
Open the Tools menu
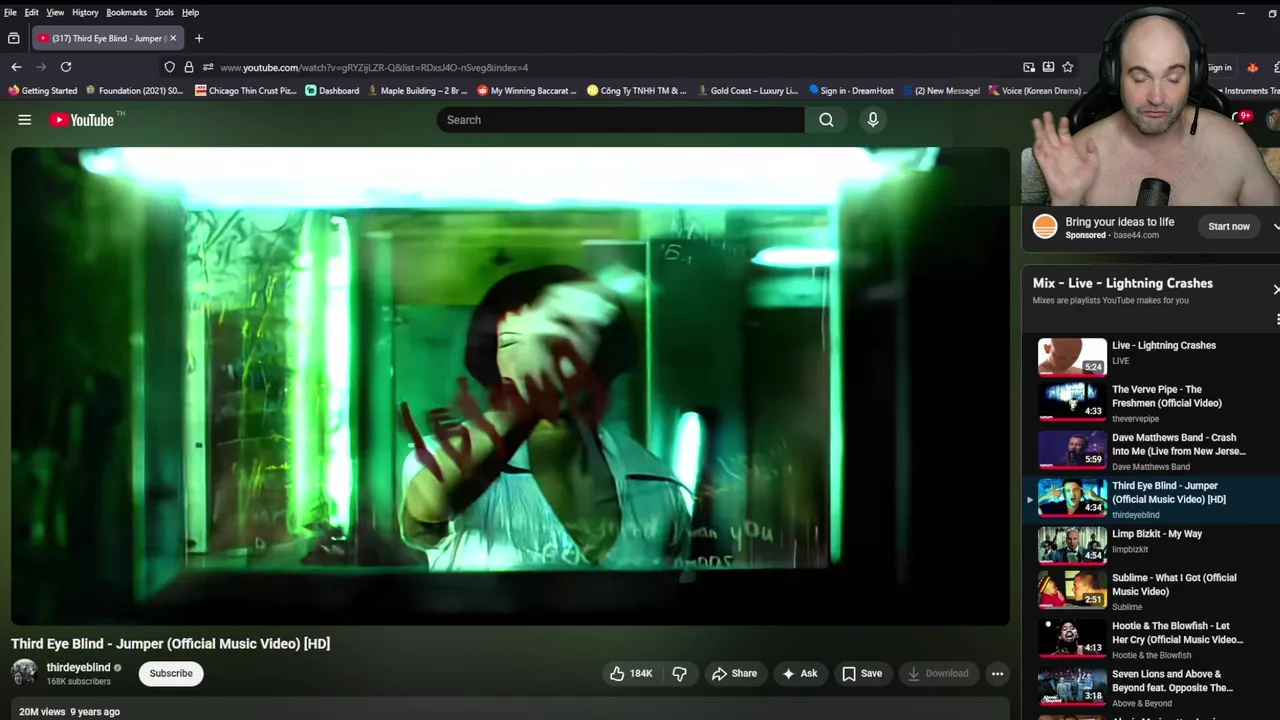164,12
